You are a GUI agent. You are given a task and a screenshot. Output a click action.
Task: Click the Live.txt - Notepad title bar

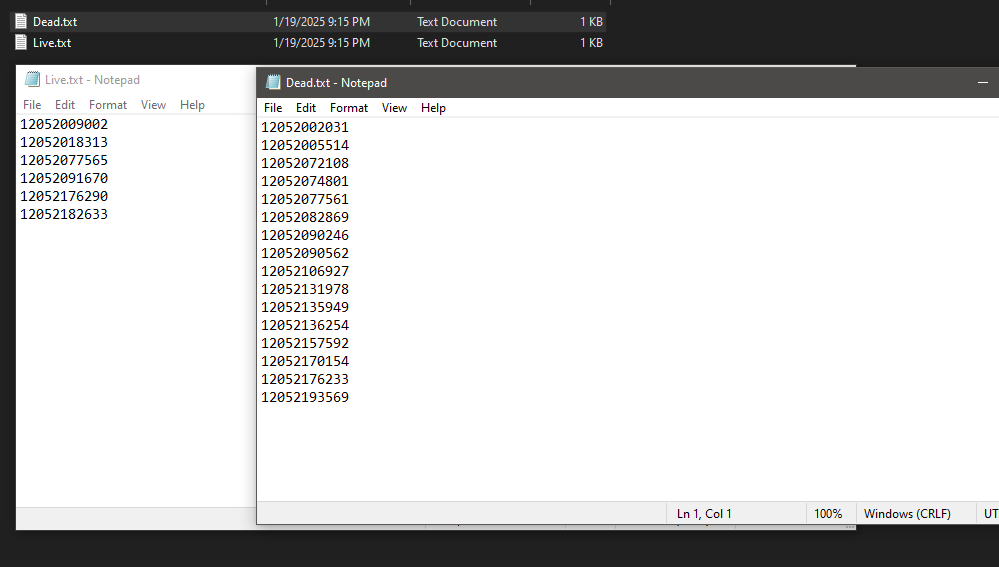(136, 80)
